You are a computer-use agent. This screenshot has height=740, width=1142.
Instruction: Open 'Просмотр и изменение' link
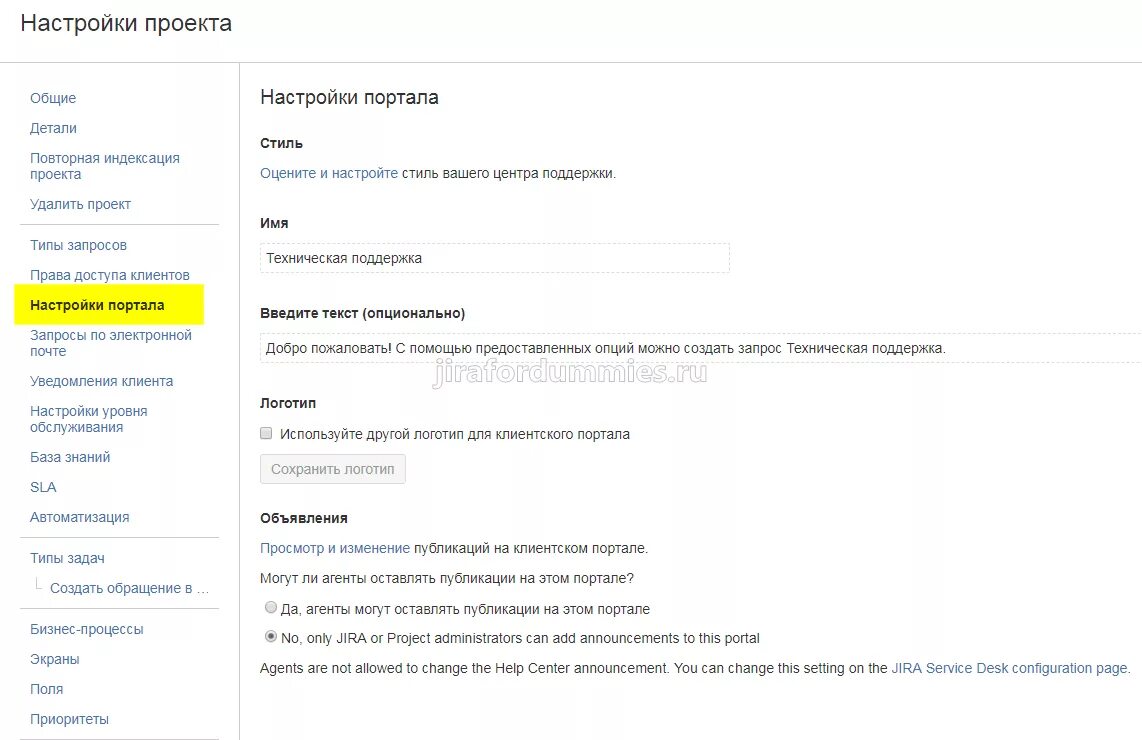click(x=335, y=548)
